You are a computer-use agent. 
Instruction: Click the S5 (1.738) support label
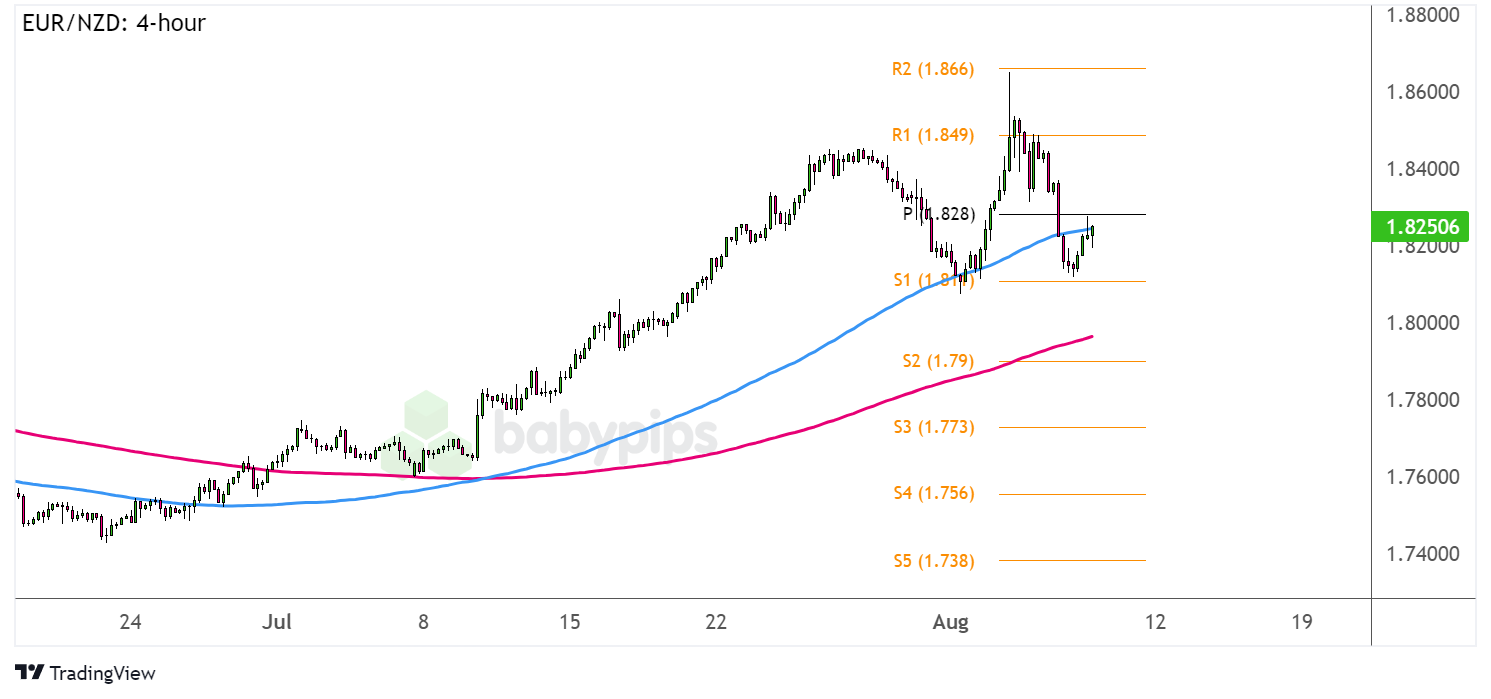pos(932,560)
